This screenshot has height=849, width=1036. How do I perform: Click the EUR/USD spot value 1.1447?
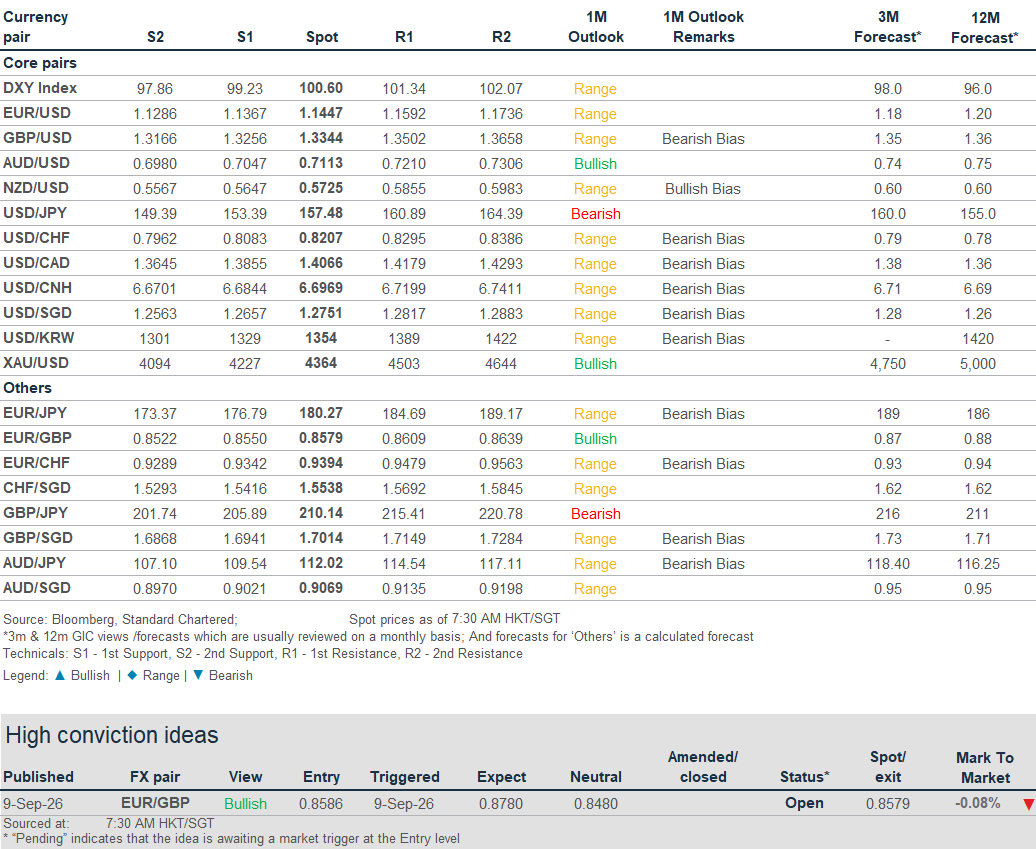click(321, 113)
